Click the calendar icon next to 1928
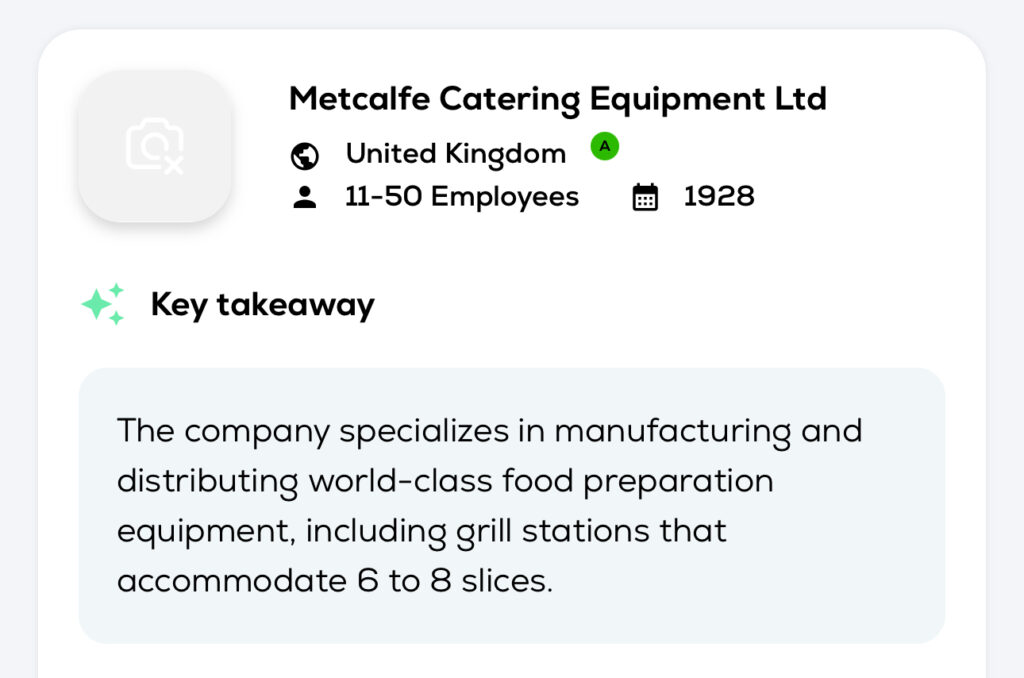1024x678 pixels. pyautogui.click(x=646, y=197)
